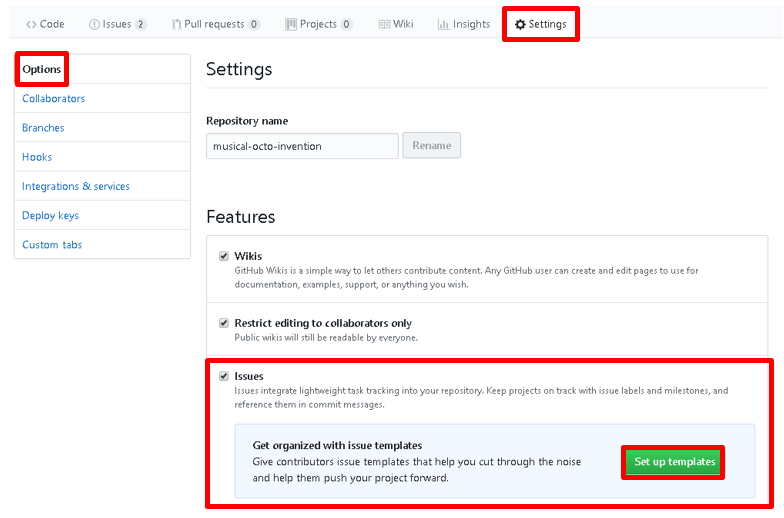Click the Insights graph icon

[x=443, y=24]
